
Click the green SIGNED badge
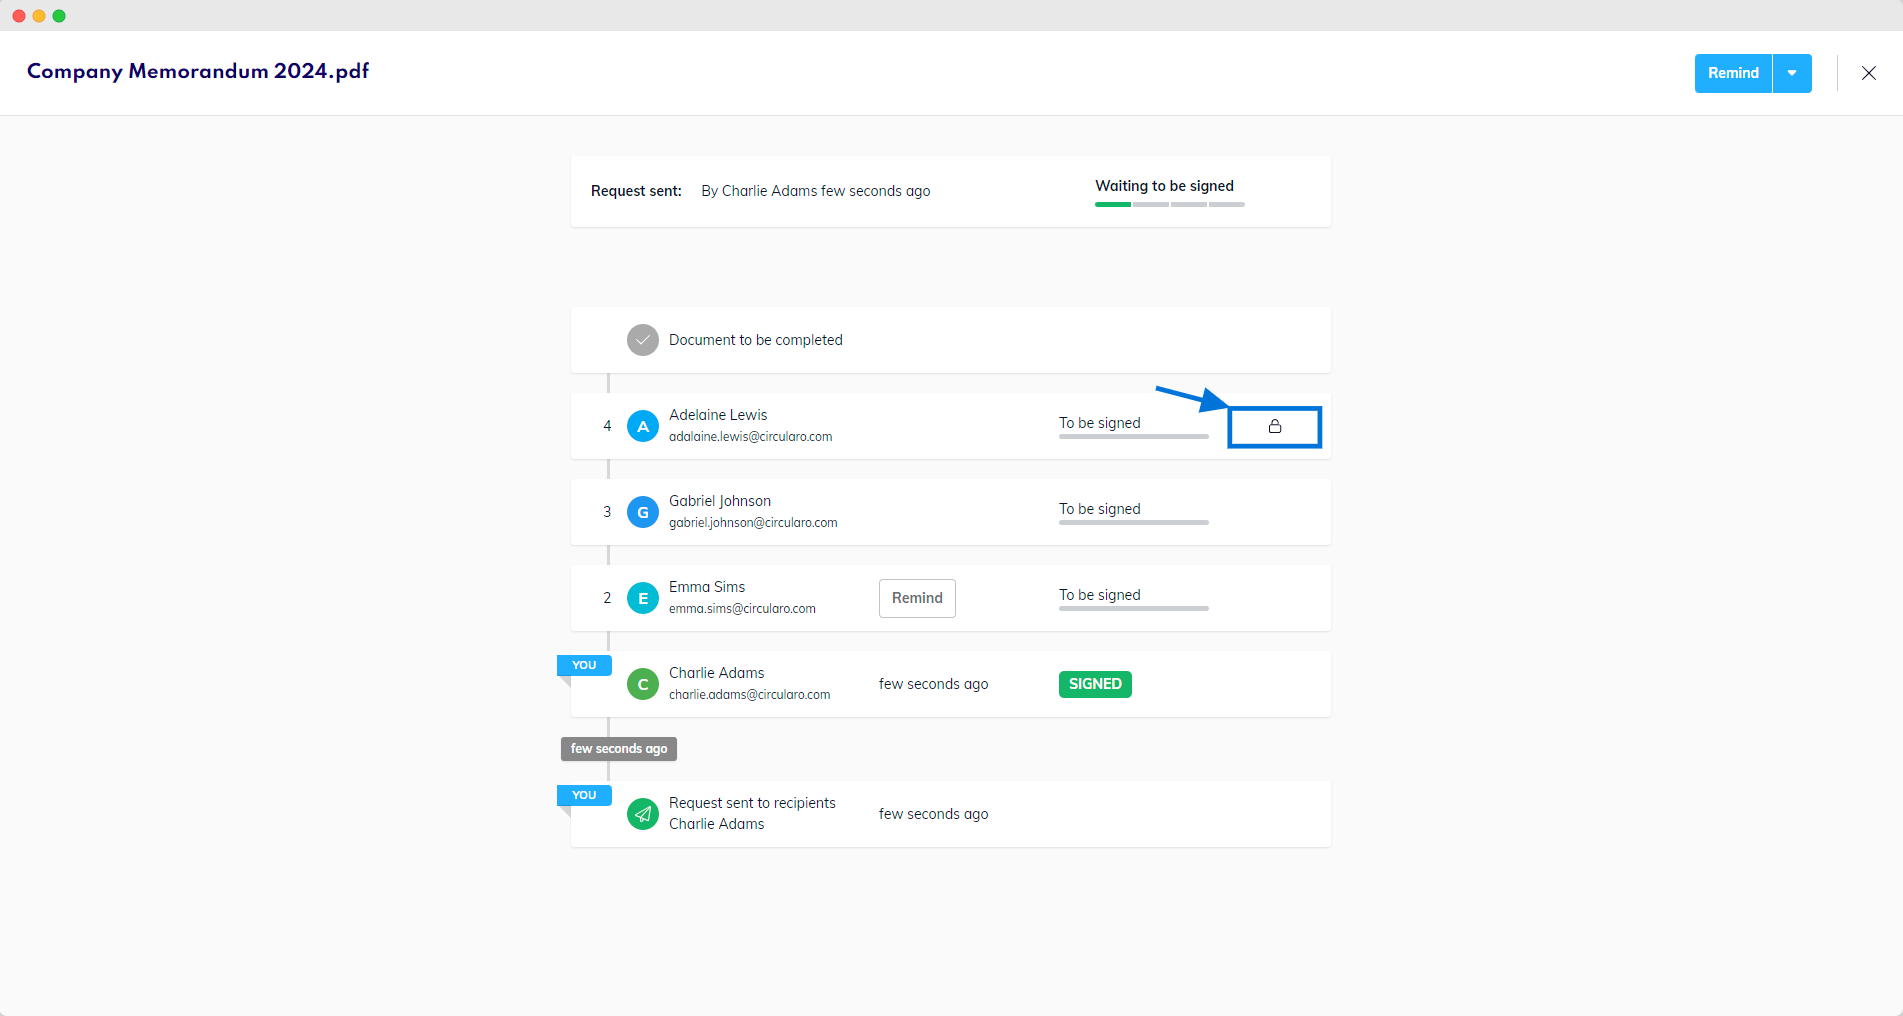point(1095,684)
